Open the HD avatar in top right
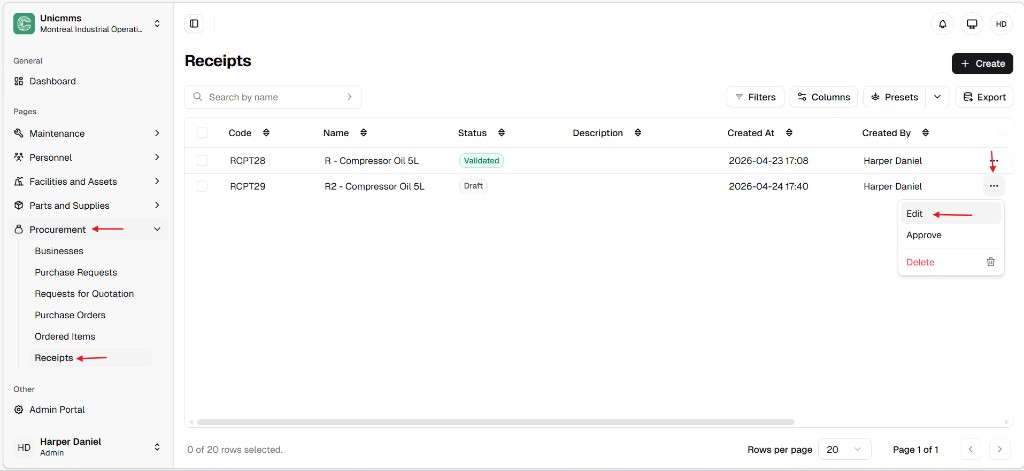The width and height of the screenshot is (1024, 471). [x=1001, y=24]
